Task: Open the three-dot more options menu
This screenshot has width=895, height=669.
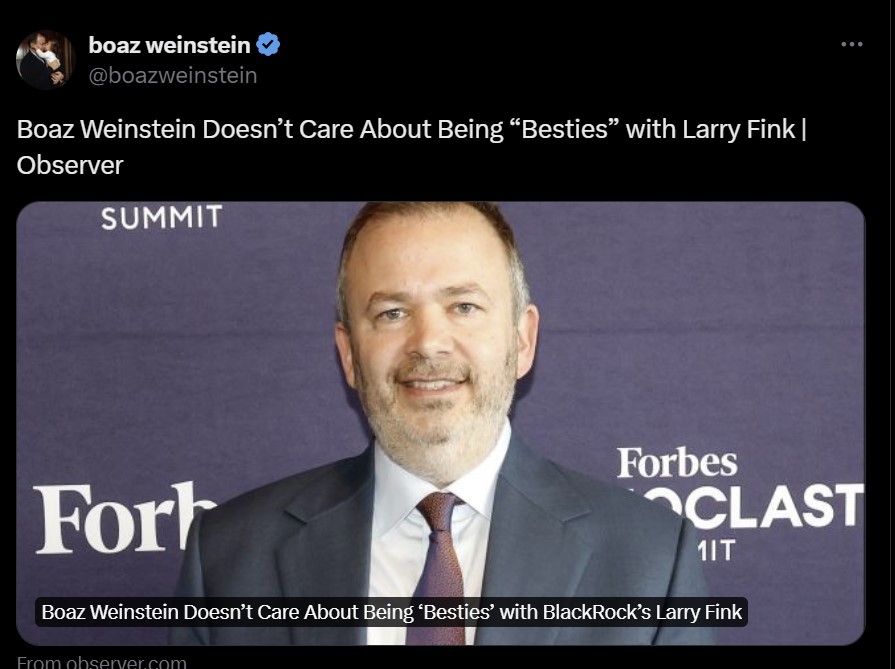Action: 851,45
